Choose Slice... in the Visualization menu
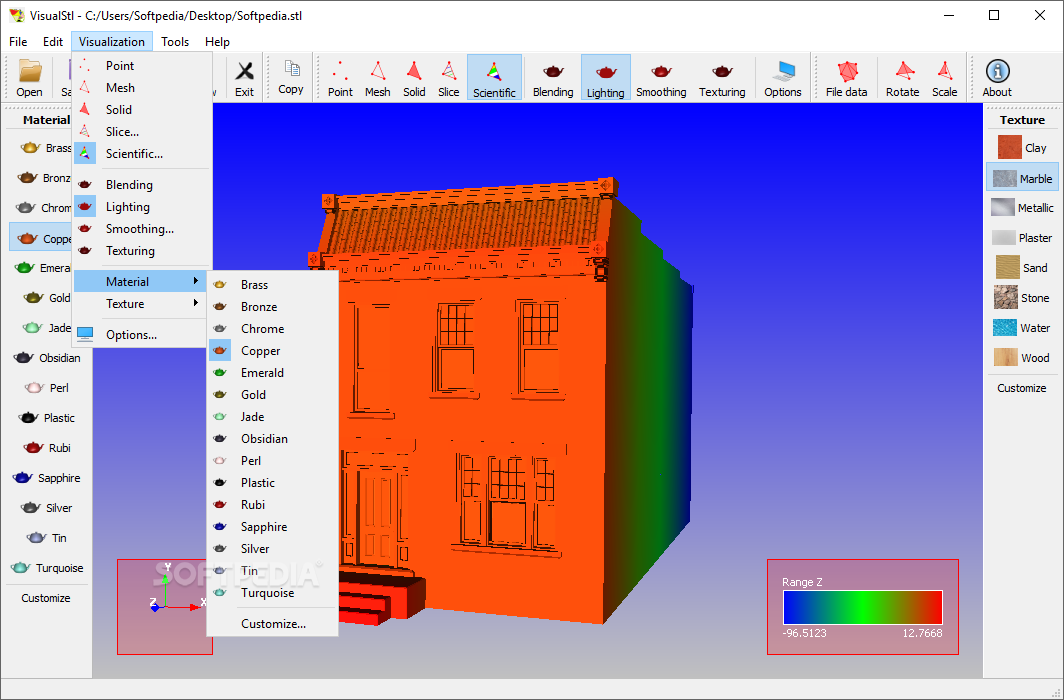The width and height of the screenshot is (1064, 700). (x=142, y=132)
